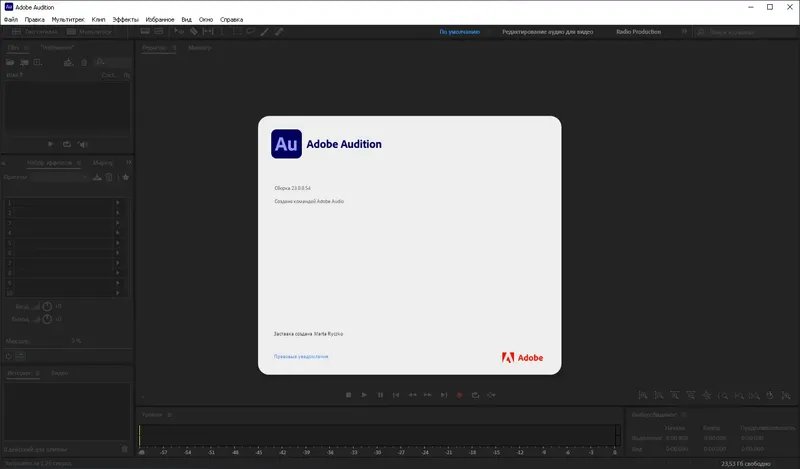Toggle the effects rack power button

tap(9, 356)
